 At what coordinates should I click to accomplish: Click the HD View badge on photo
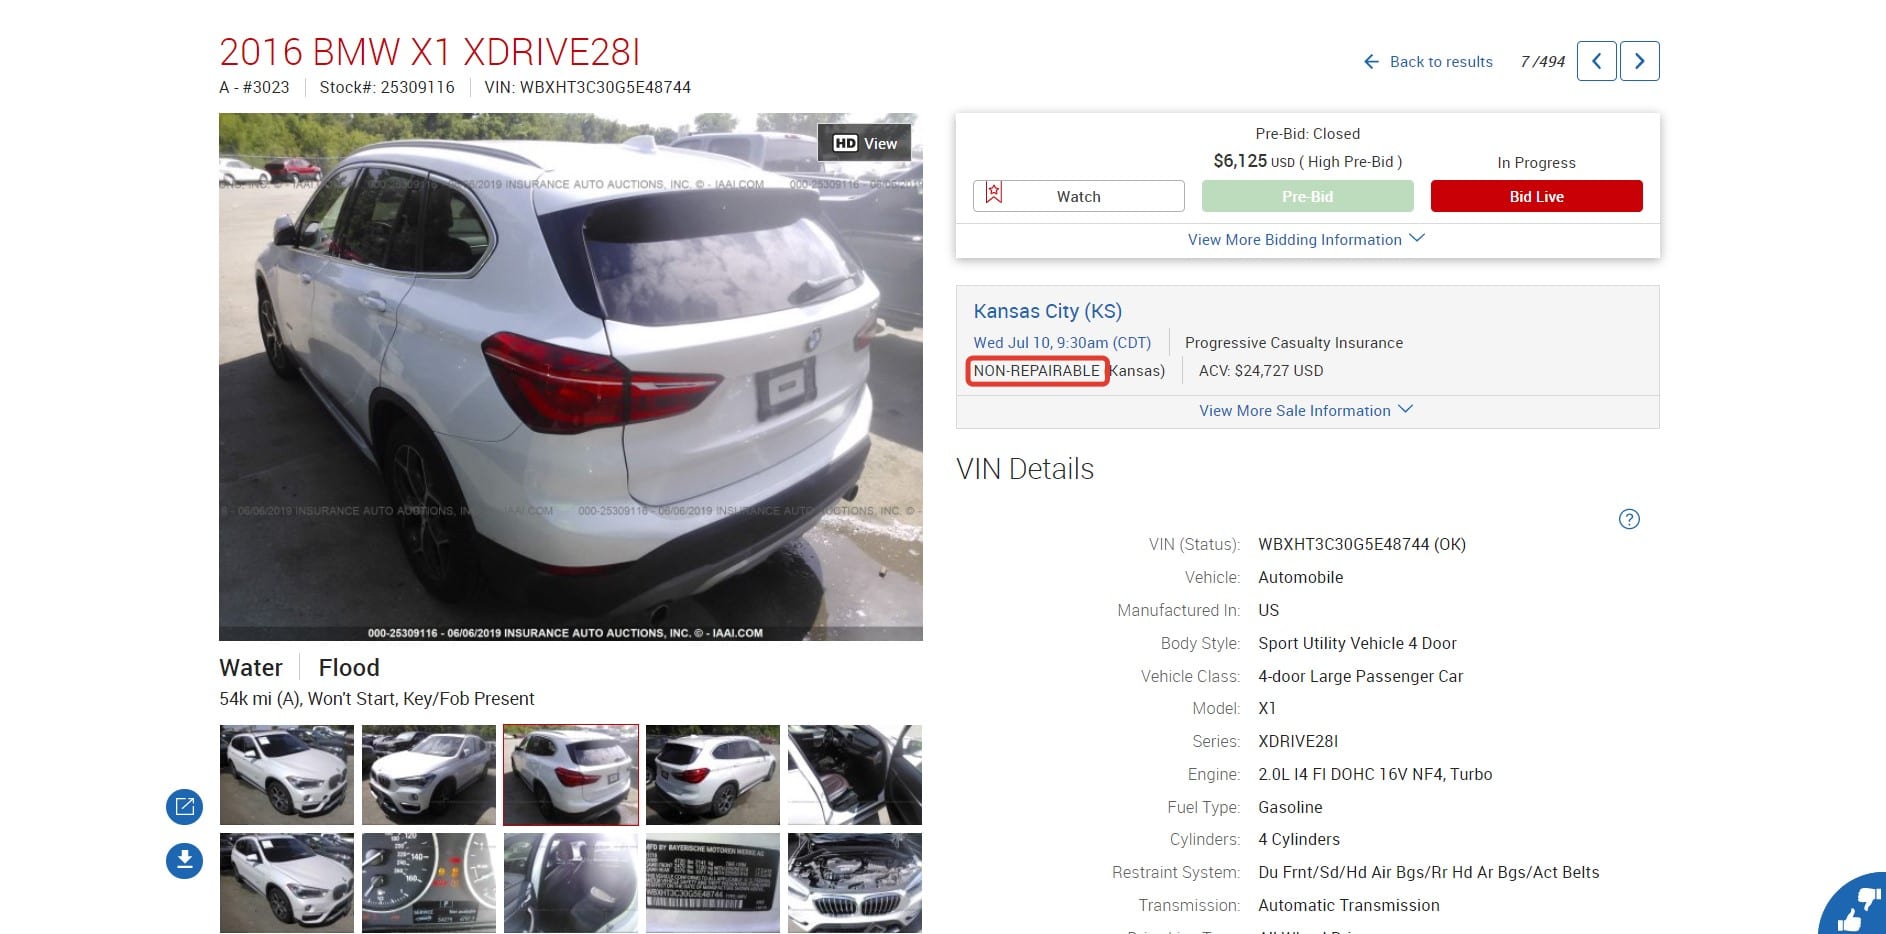[x=865, y=143]
